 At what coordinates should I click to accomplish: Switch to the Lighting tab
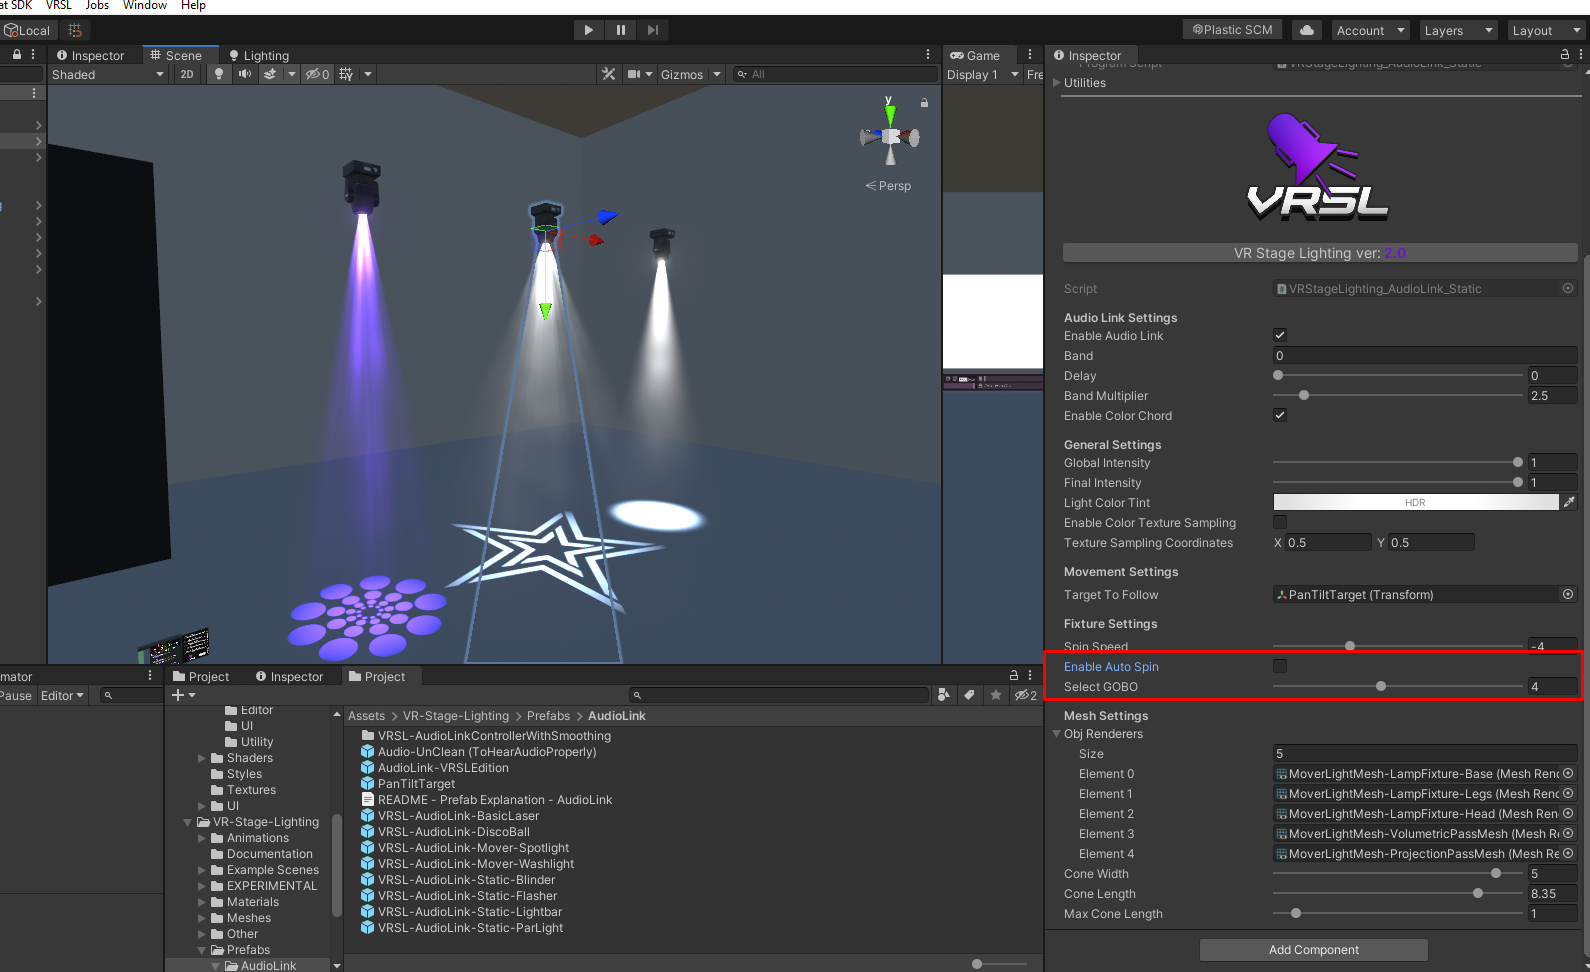click(x=258, y=56)
